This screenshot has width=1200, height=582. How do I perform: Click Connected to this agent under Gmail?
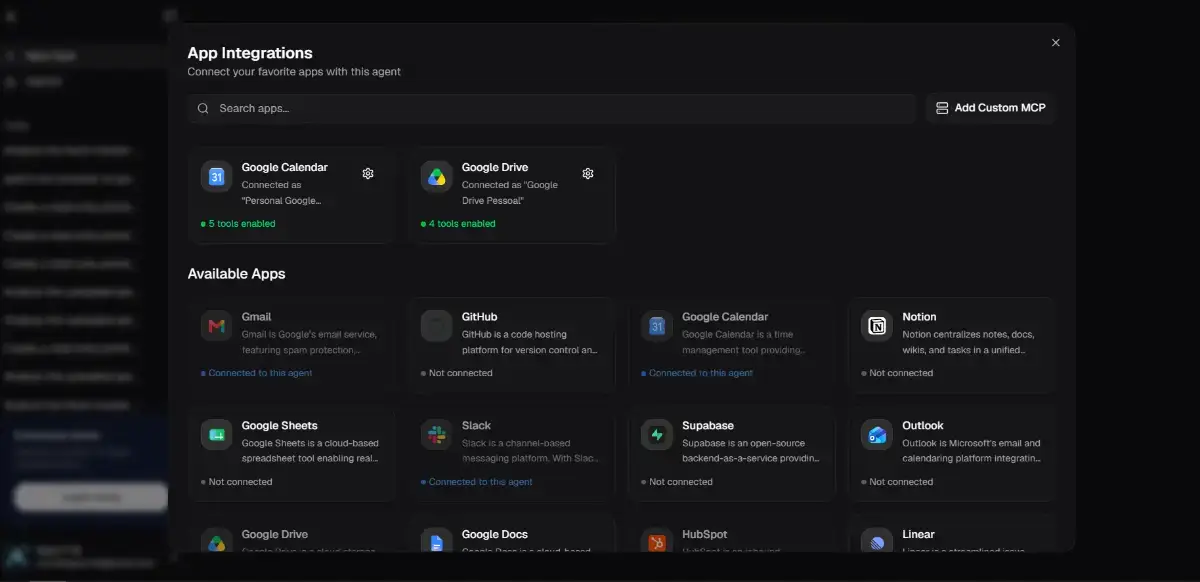point(260,373)
